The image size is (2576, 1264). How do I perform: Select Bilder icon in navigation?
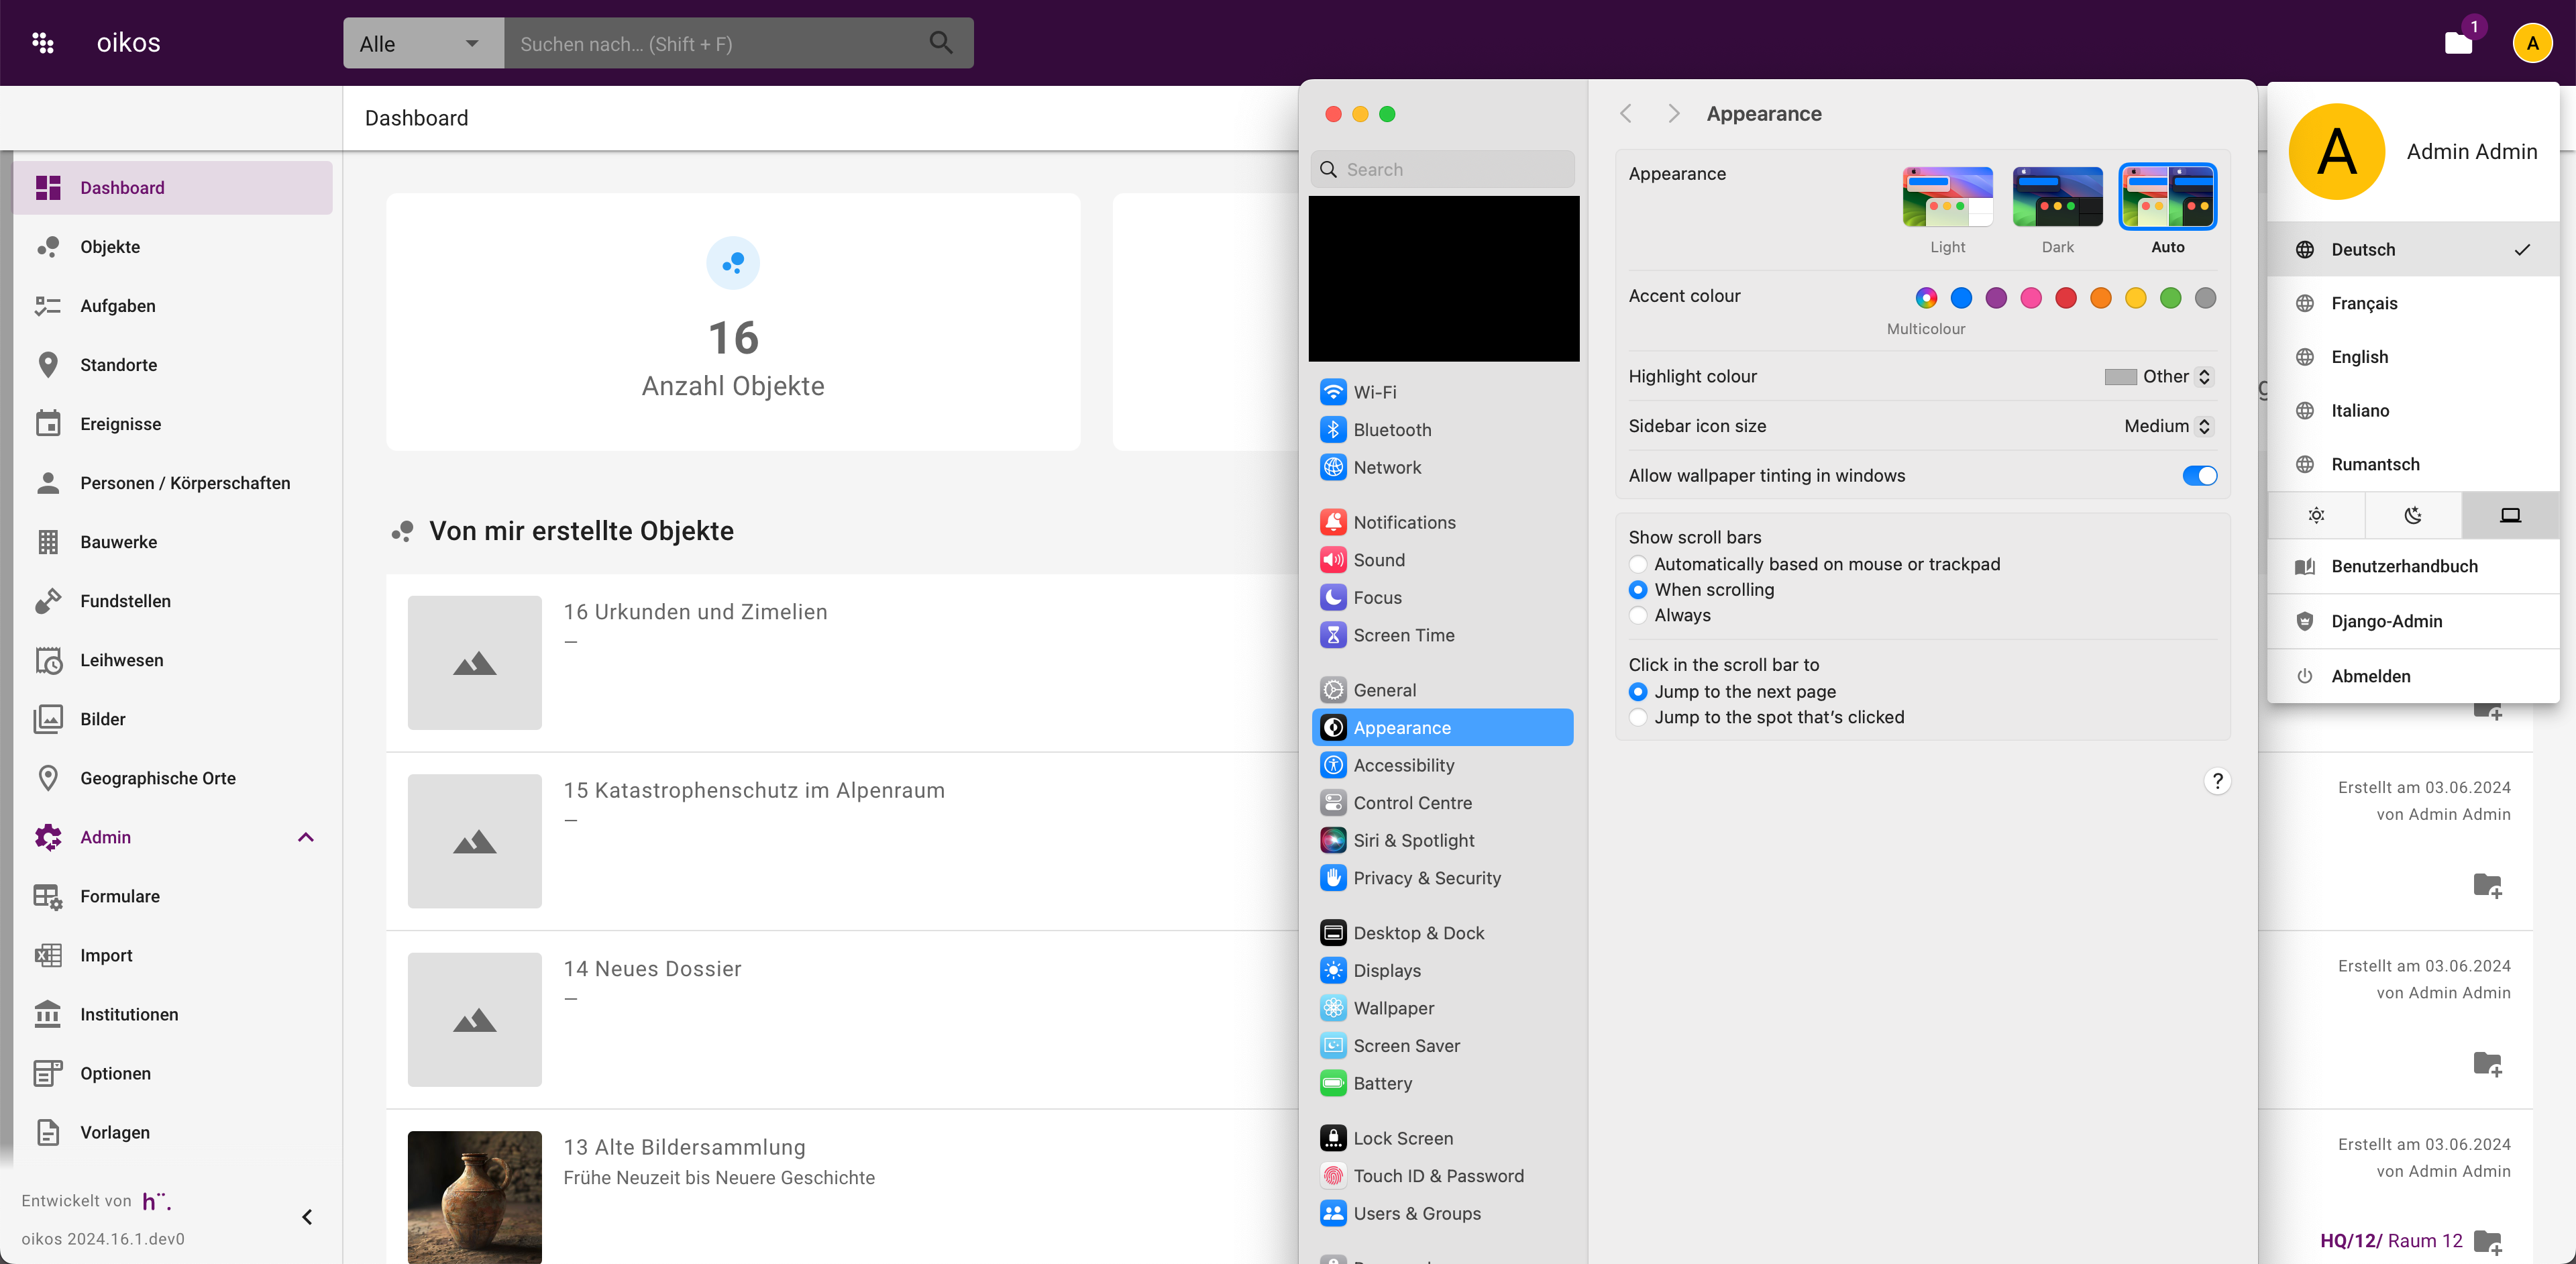[x=49, y=719]
